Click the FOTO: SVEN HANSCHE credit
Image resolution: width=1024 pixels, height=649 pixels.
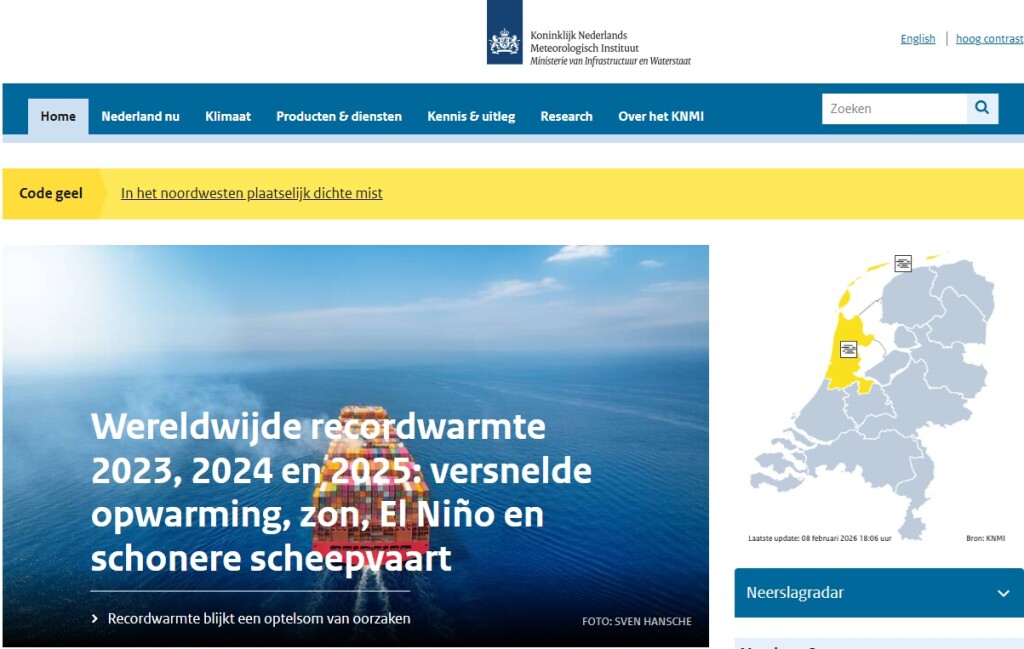637,622
